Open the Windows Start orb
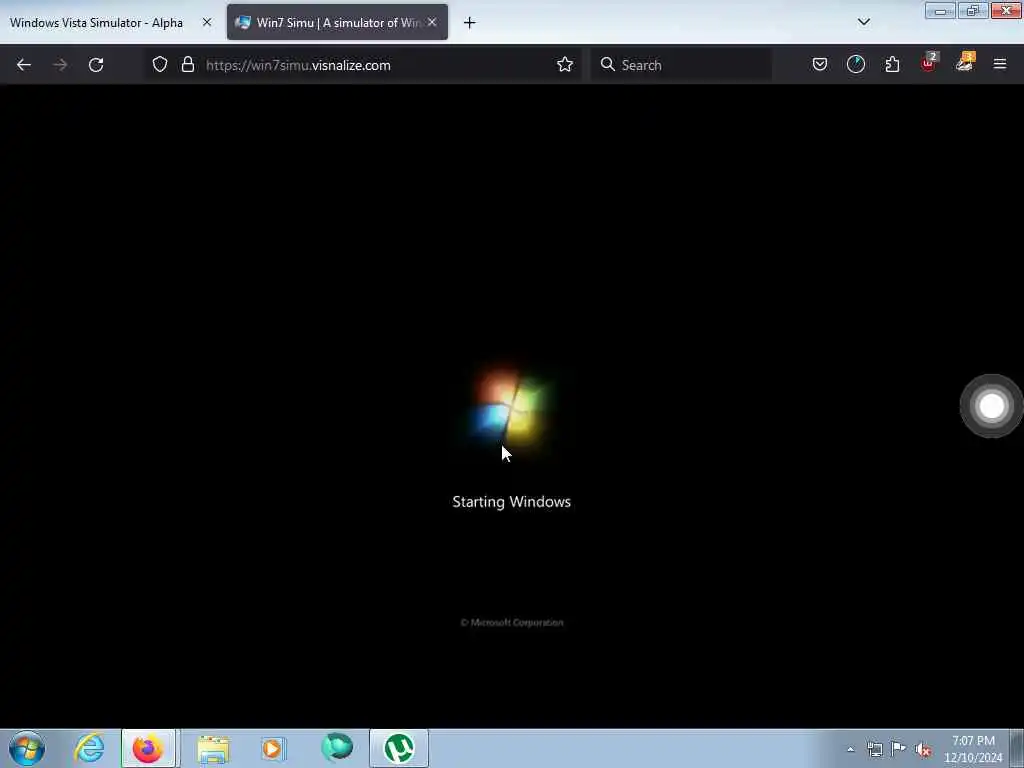The height and width of the screenshot is (768, 1024). point(27,748)
